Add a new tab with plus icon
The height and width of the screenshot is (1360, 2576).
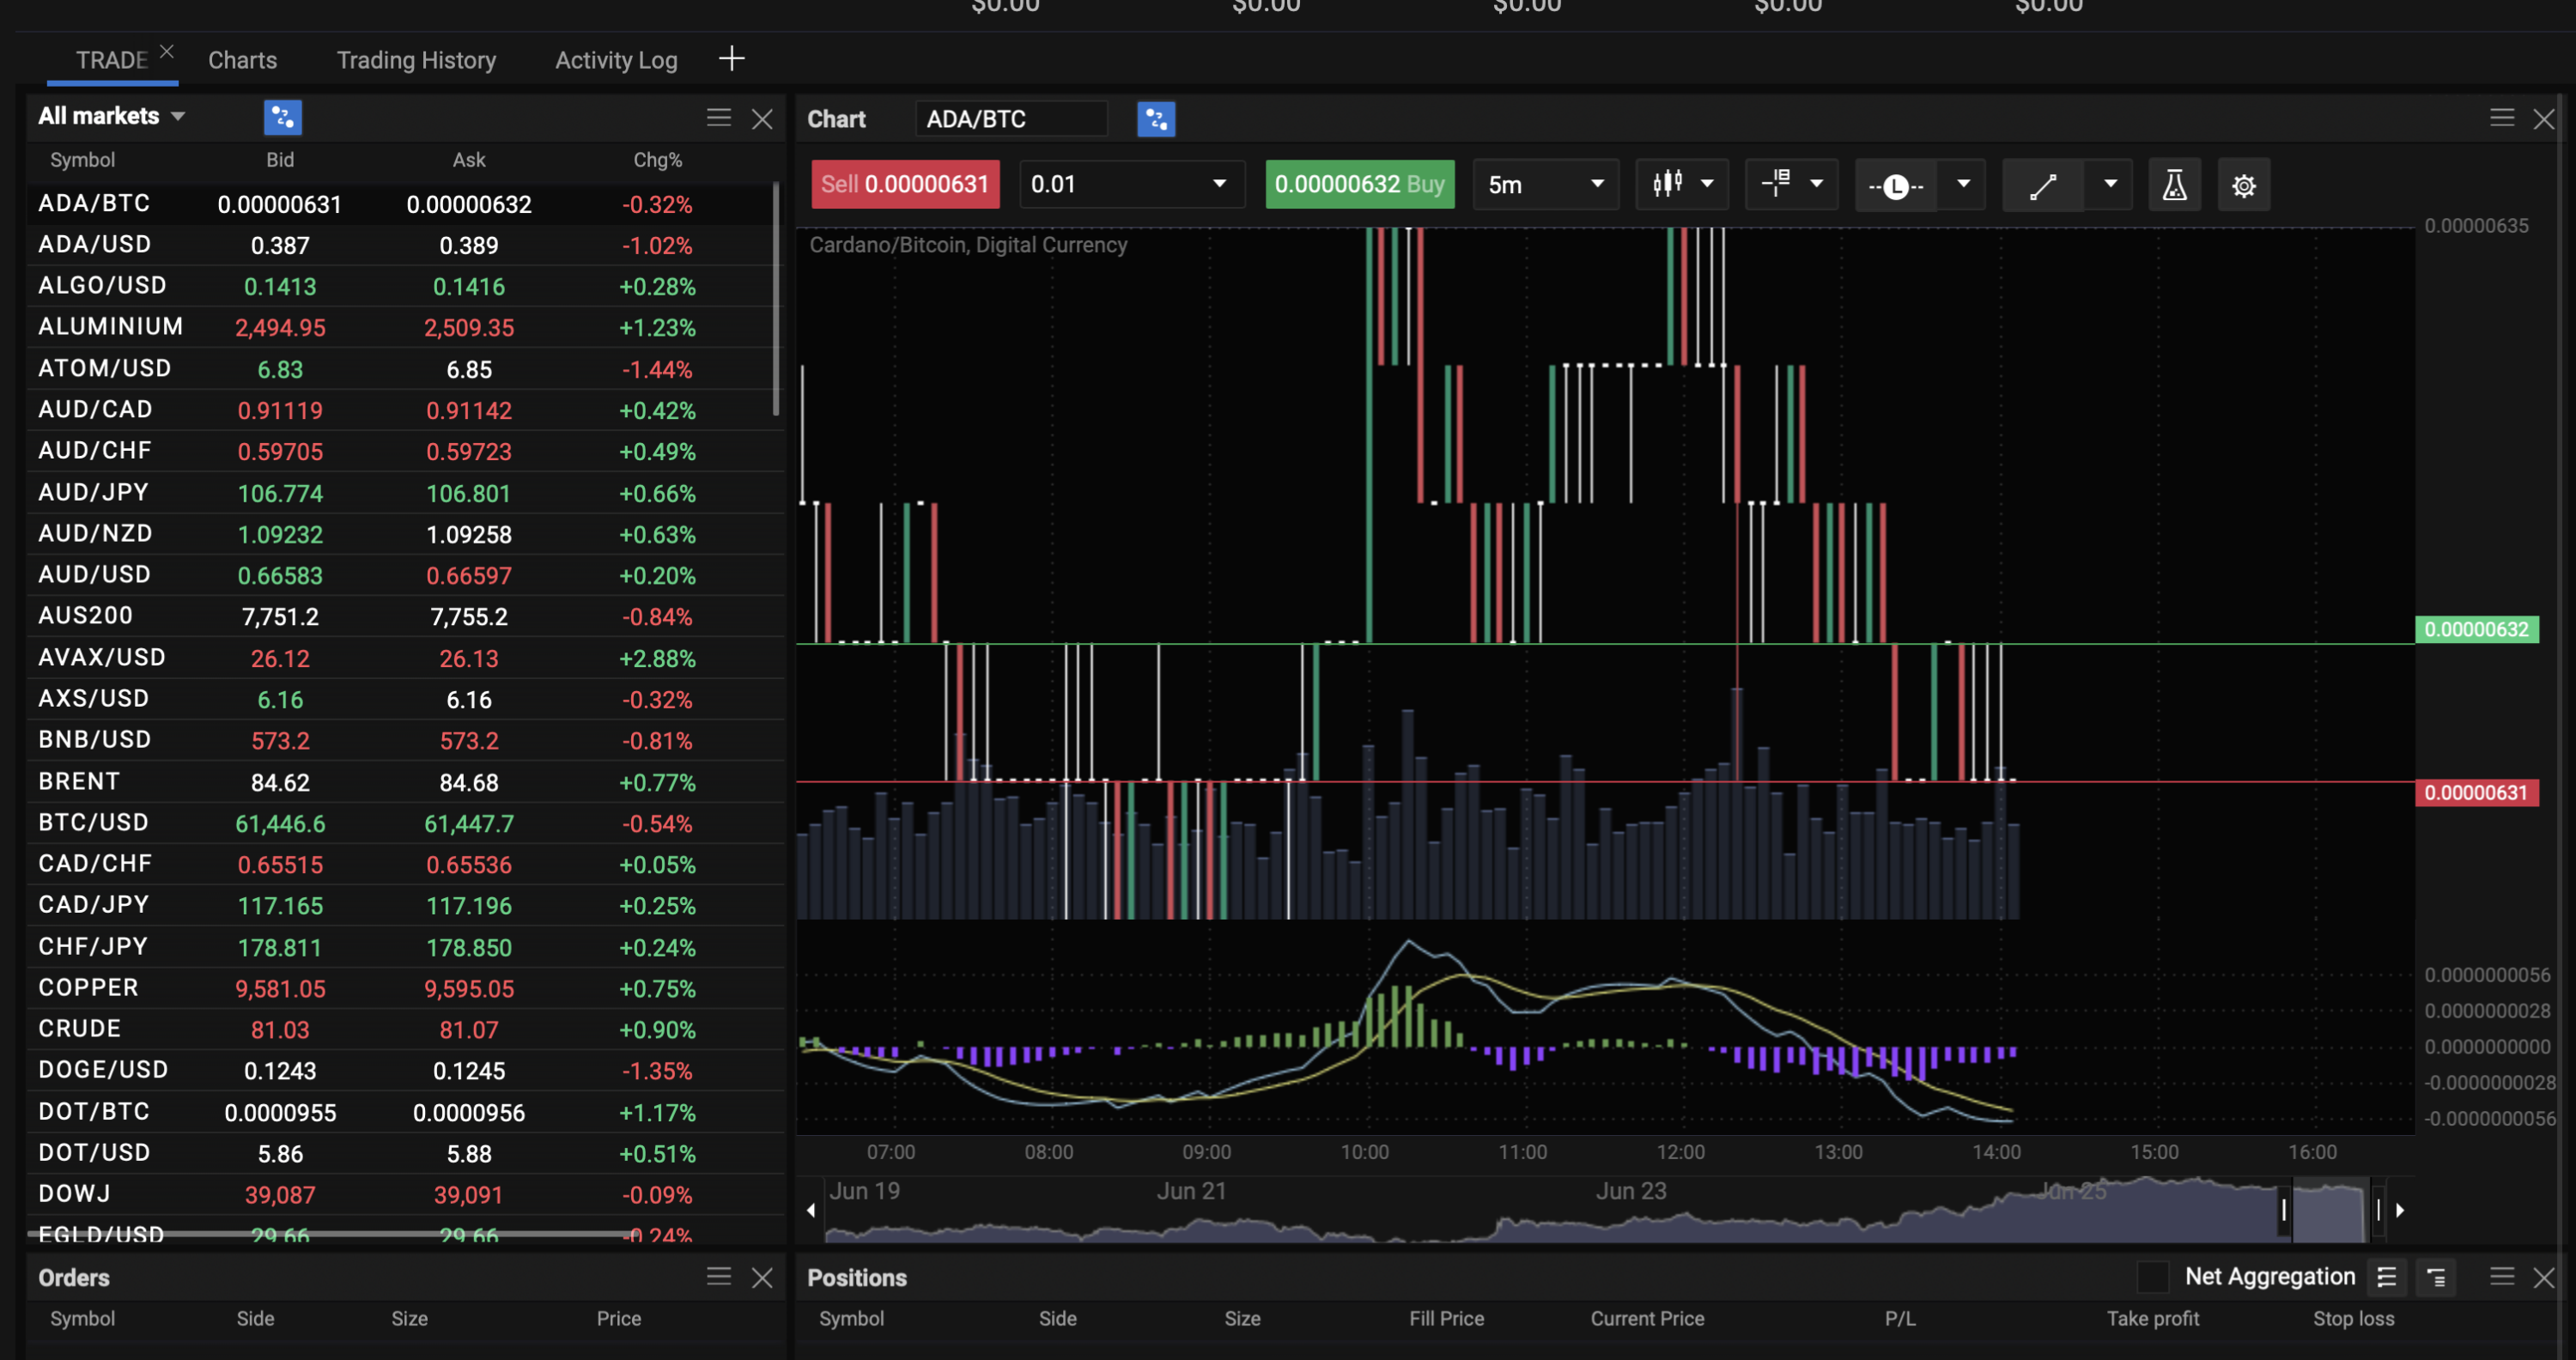[x=731, y=59]
